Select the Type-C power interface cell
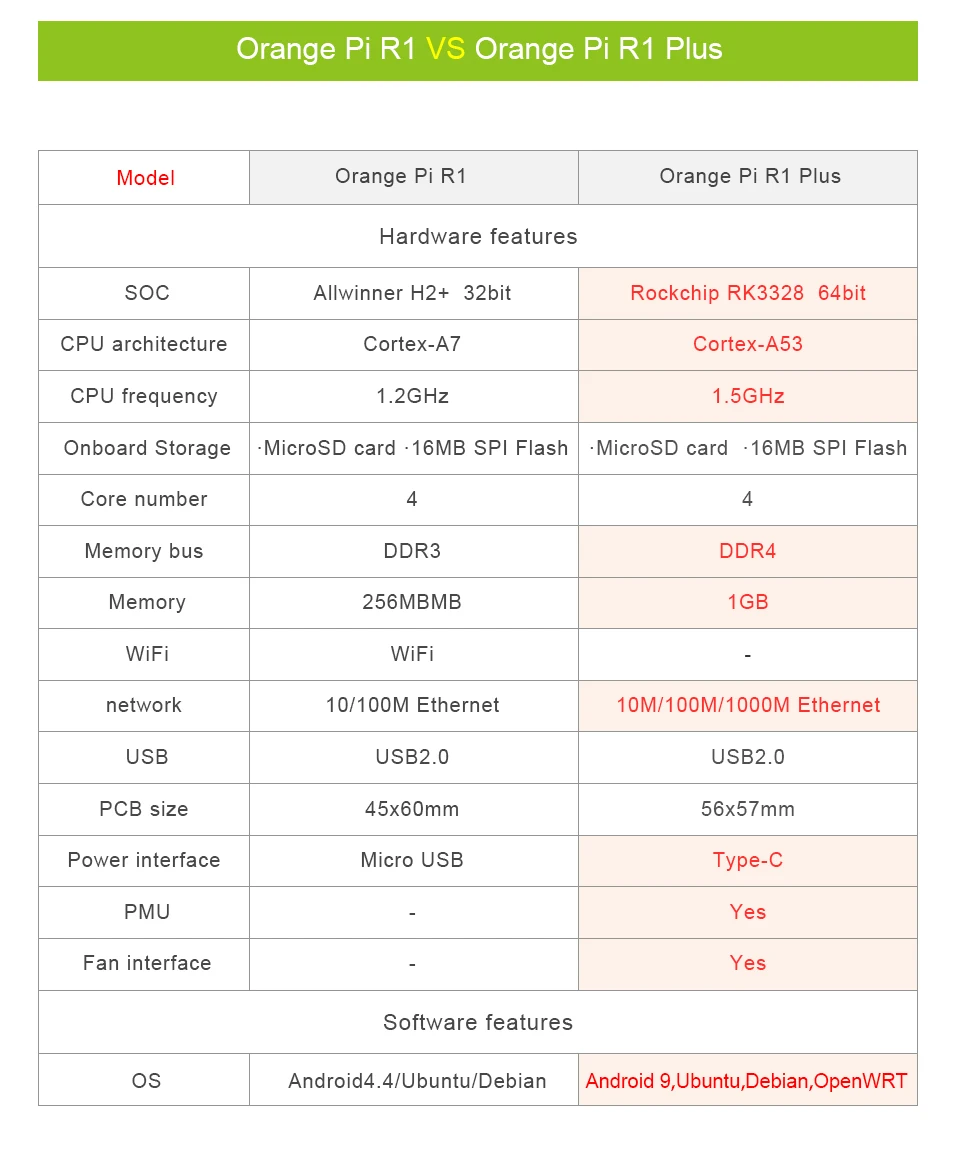This screenshot has width=960, height=1161. pyautogui.click(x=748, y=860)
